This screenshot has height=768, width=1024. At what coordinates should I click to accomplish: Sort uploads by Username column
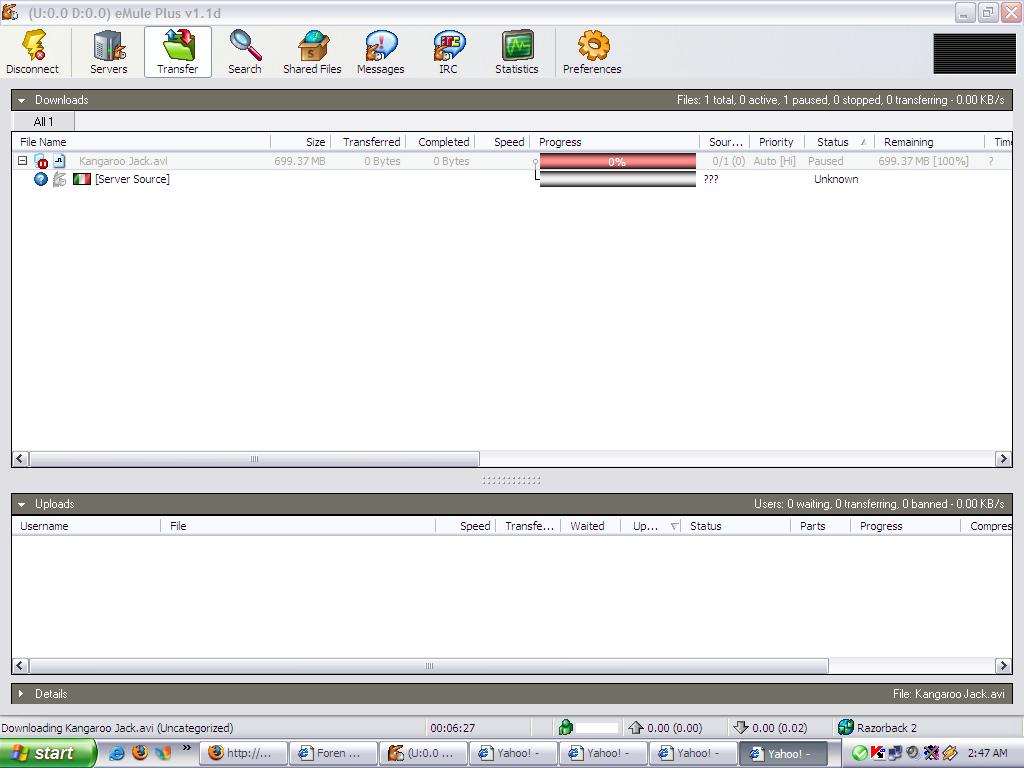tap(86, 526)
